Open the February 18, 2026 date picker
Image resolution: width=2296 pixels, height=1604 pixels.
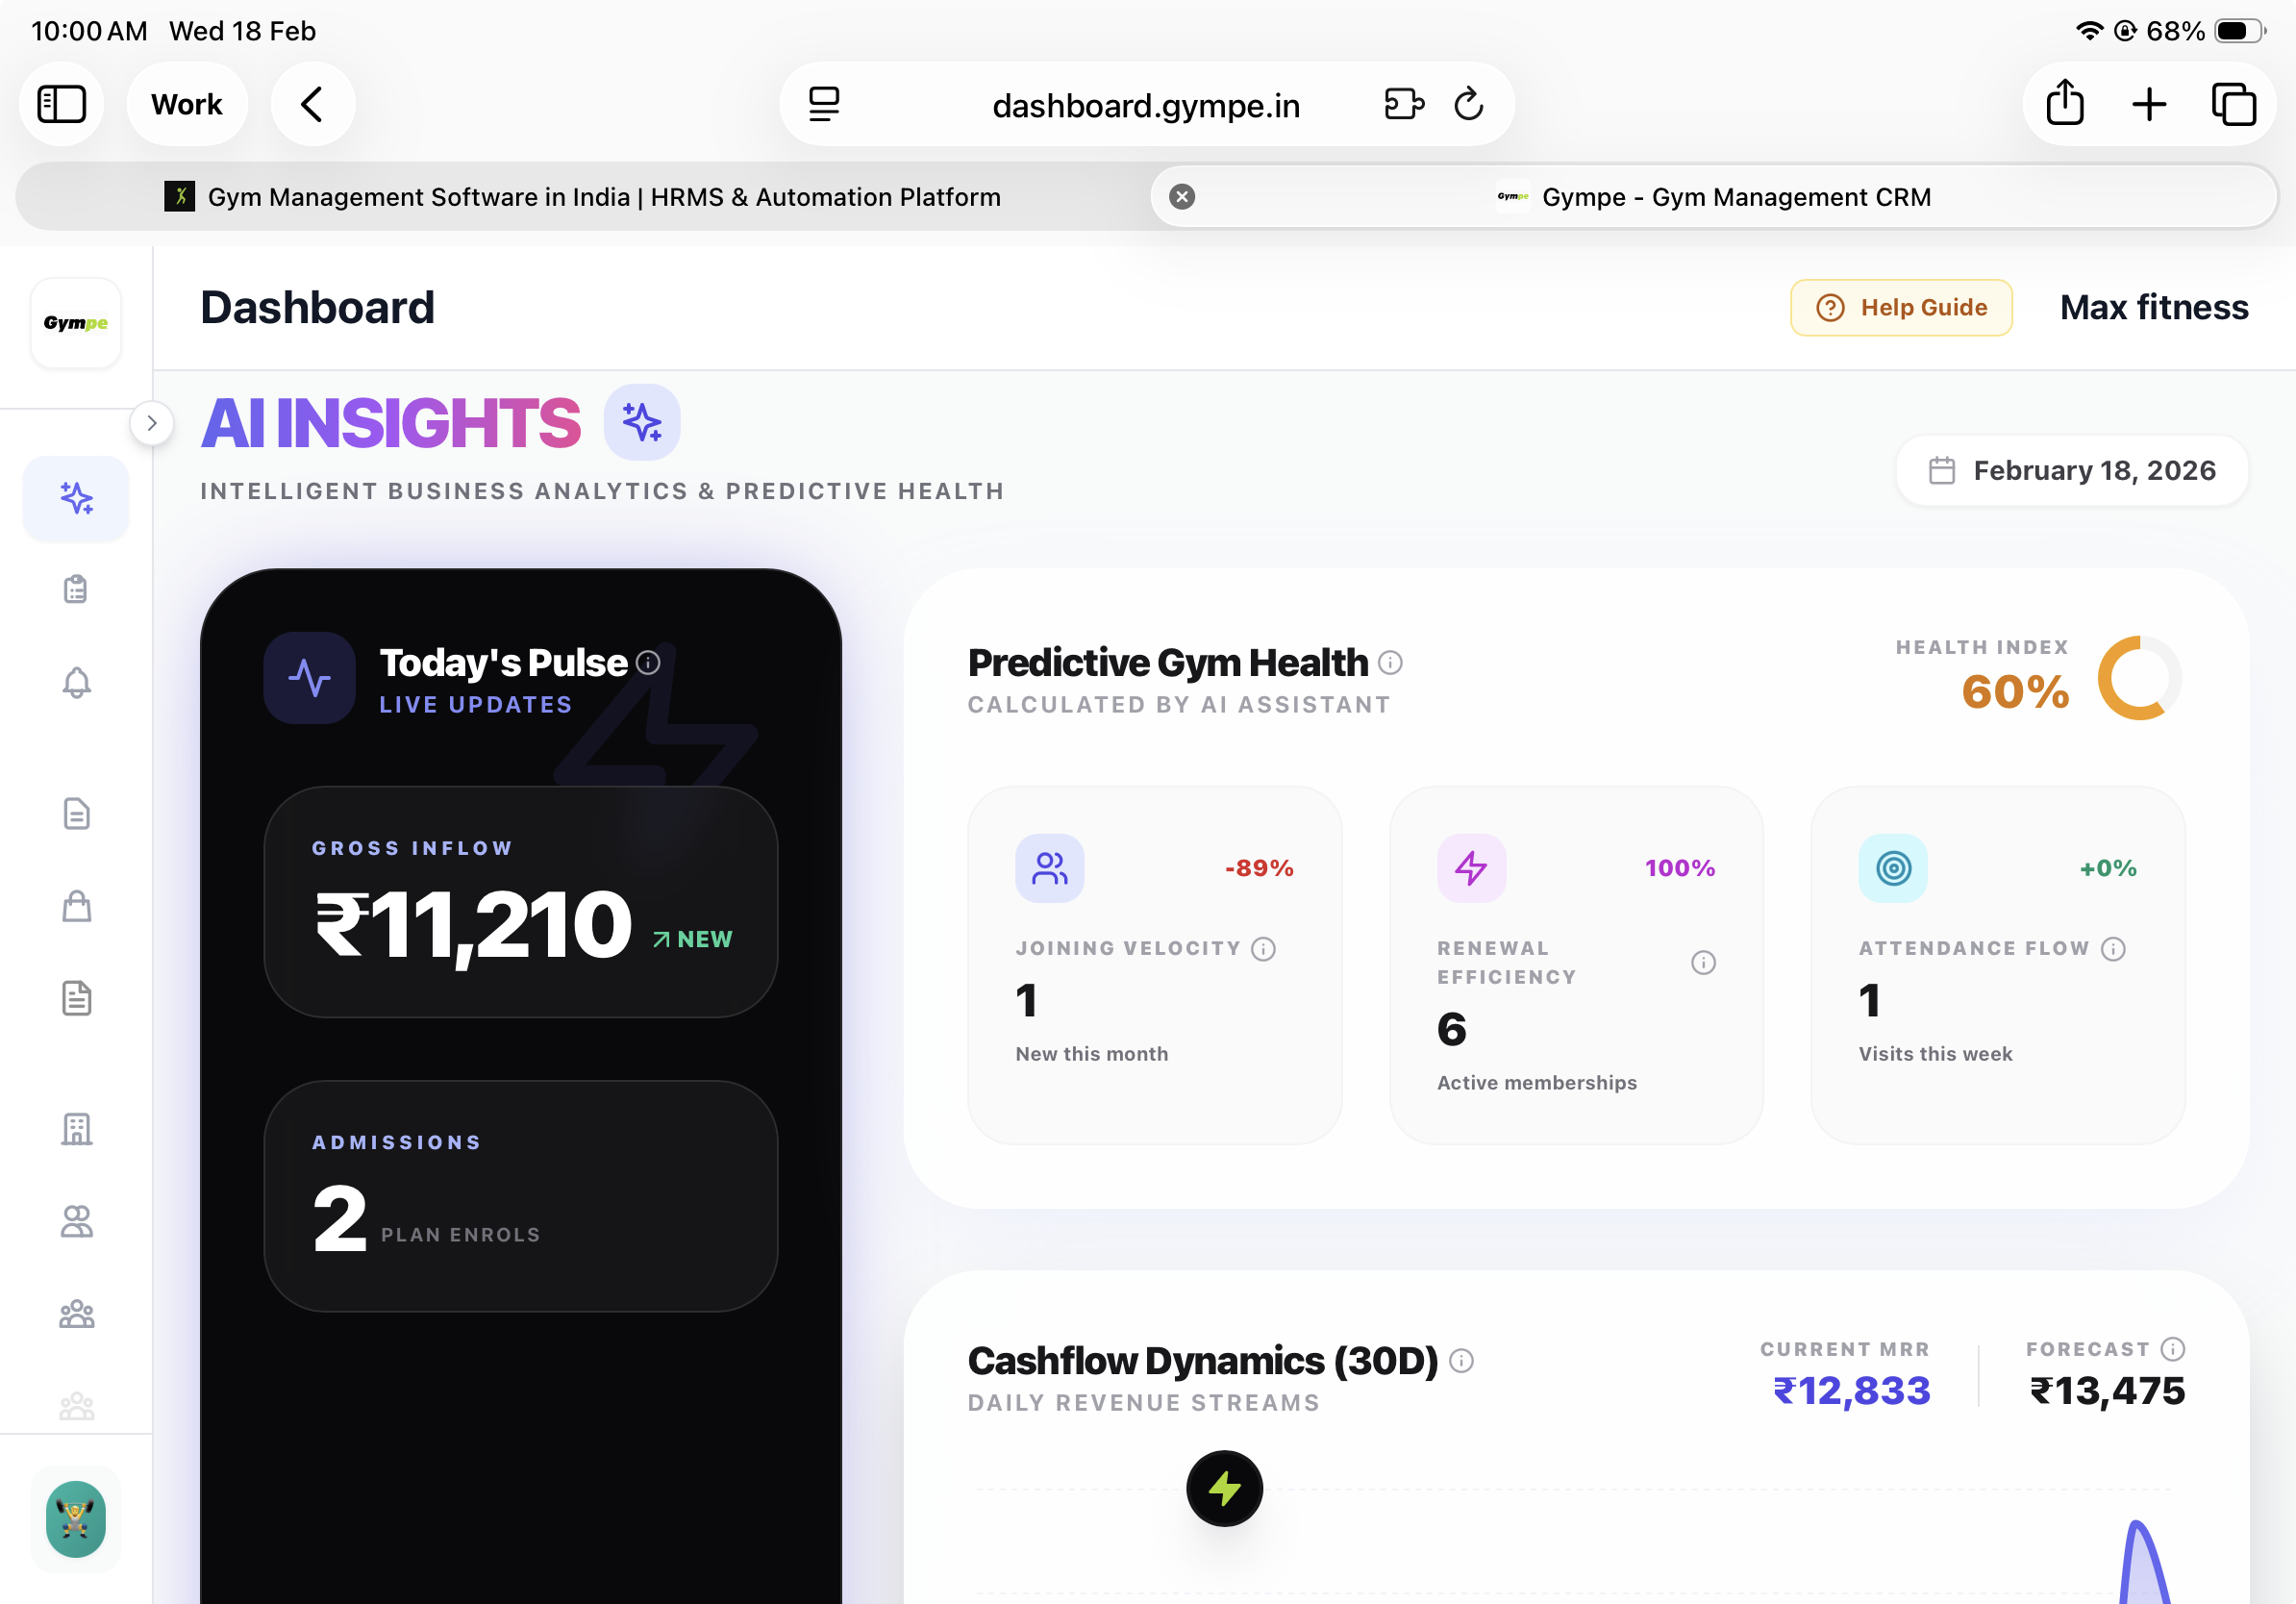pos(2072,470)
